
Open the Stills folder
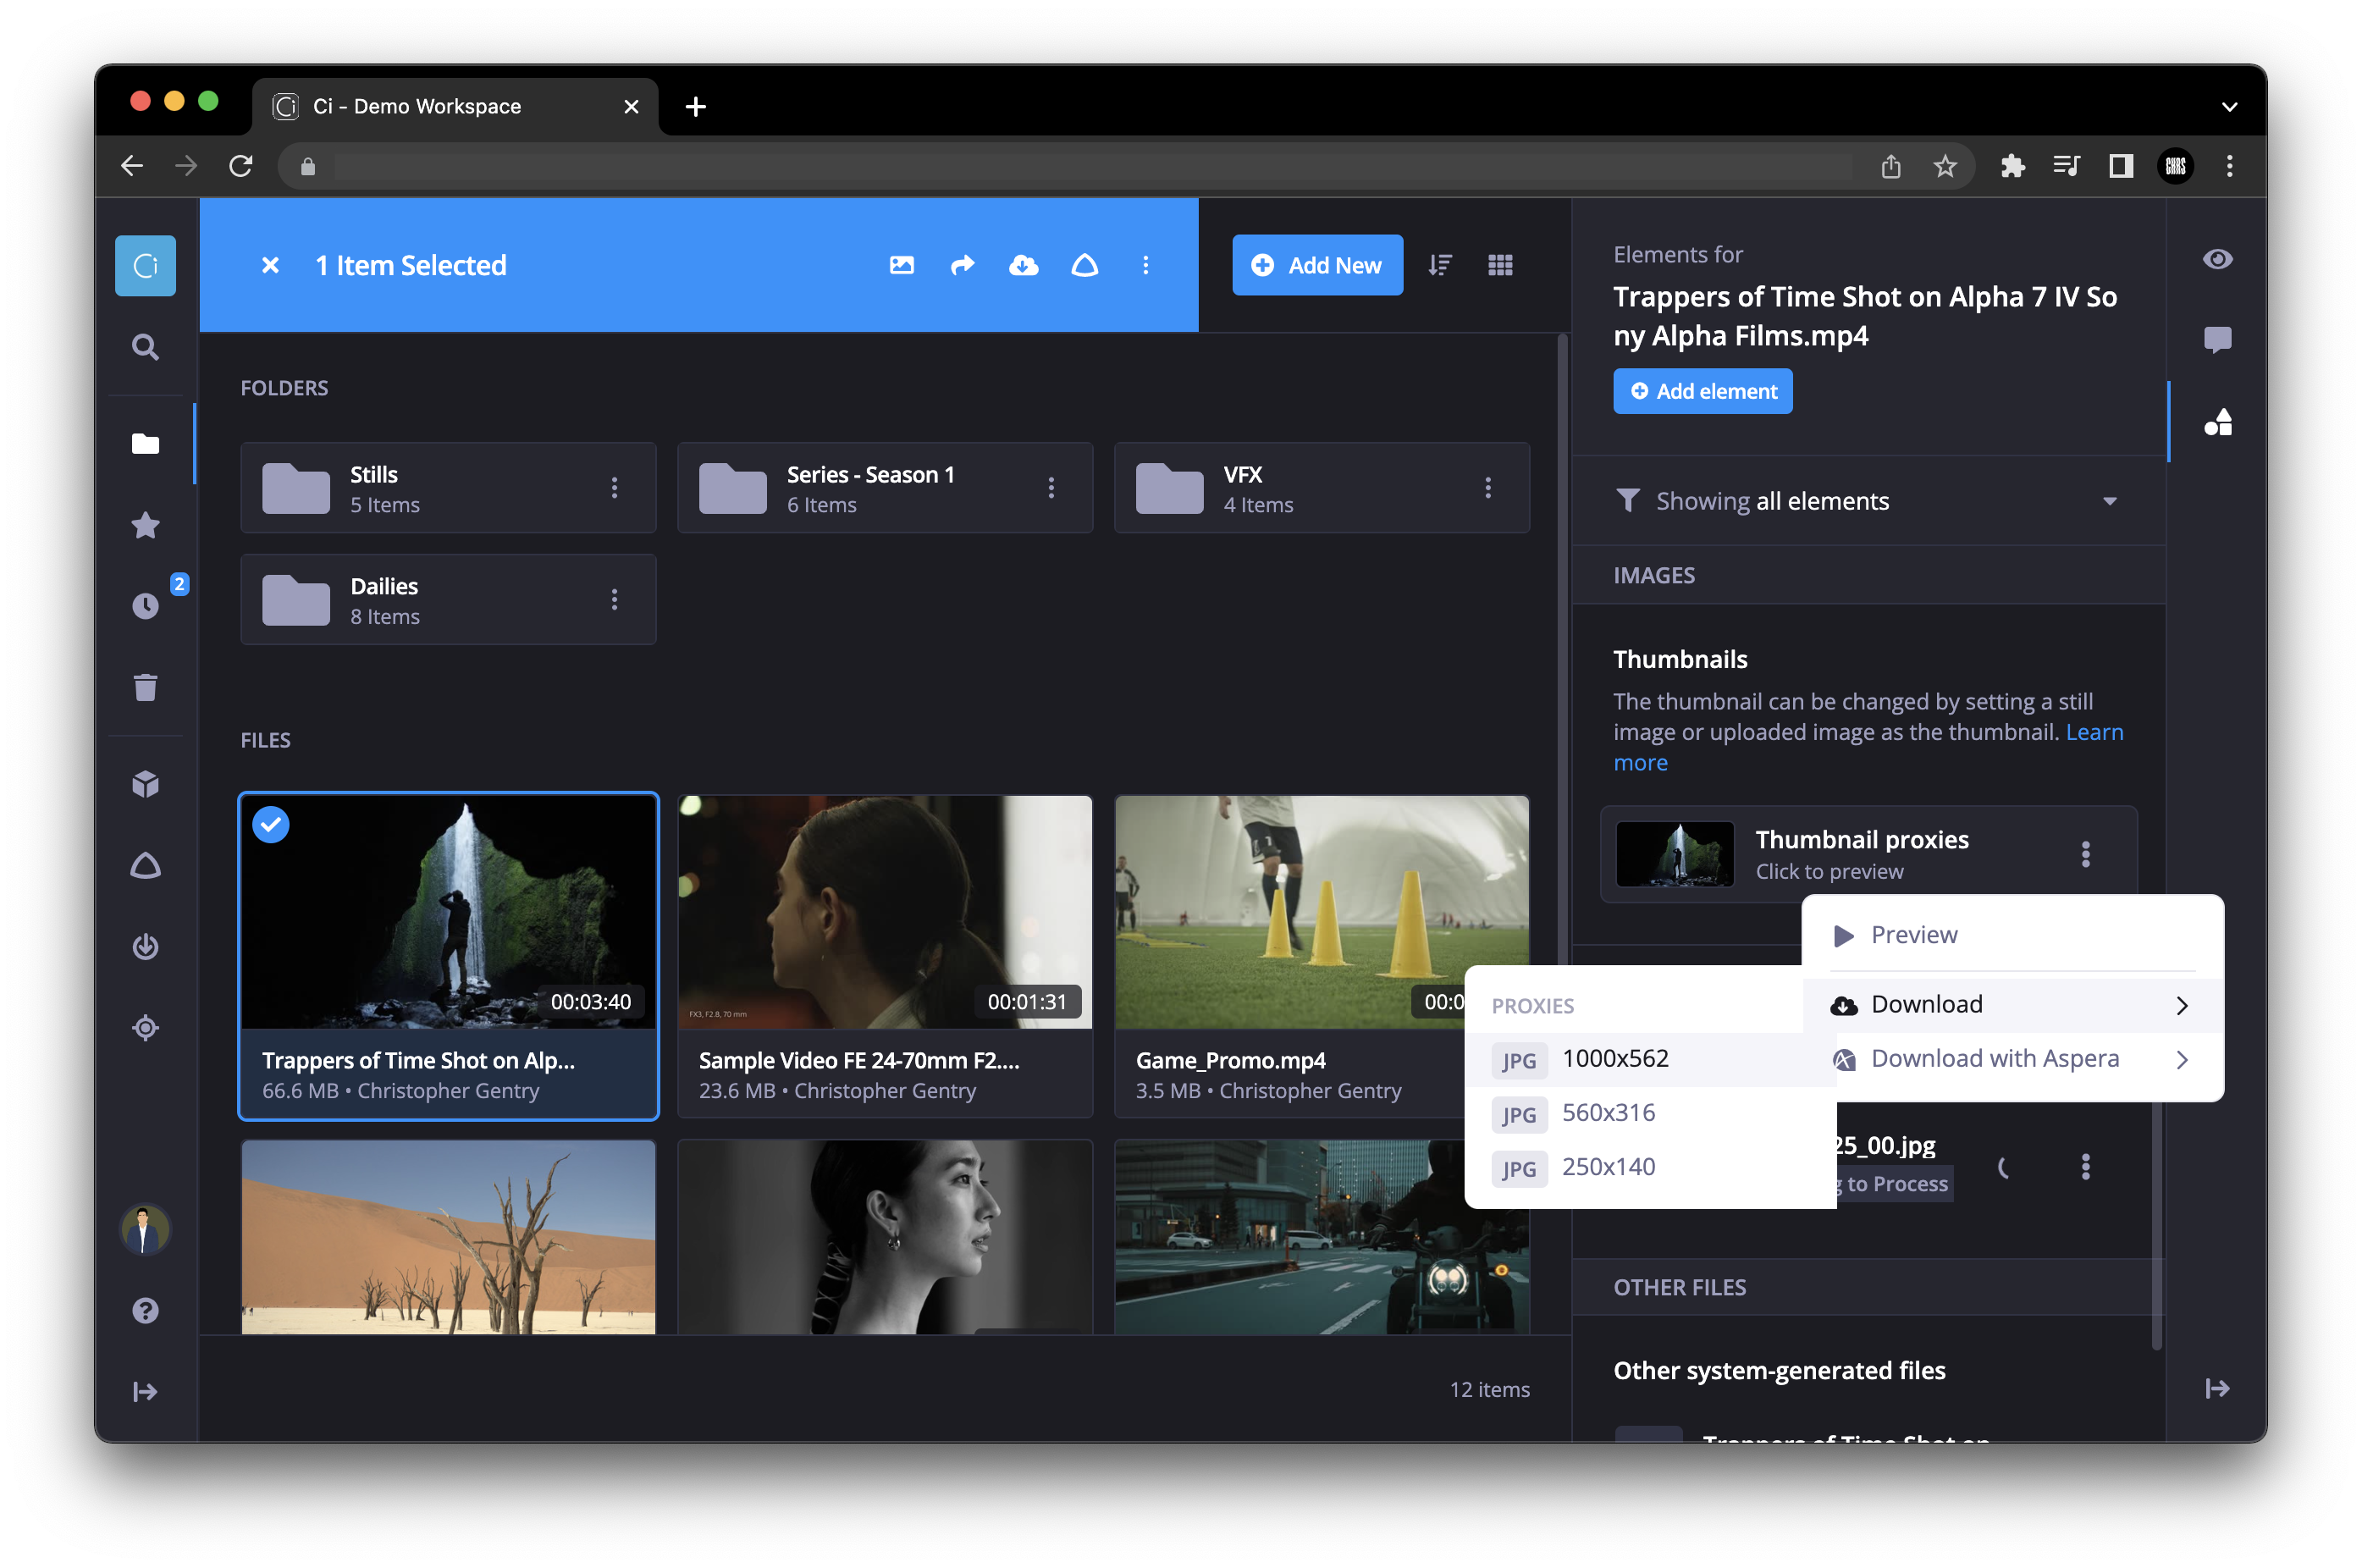point(448,487)
